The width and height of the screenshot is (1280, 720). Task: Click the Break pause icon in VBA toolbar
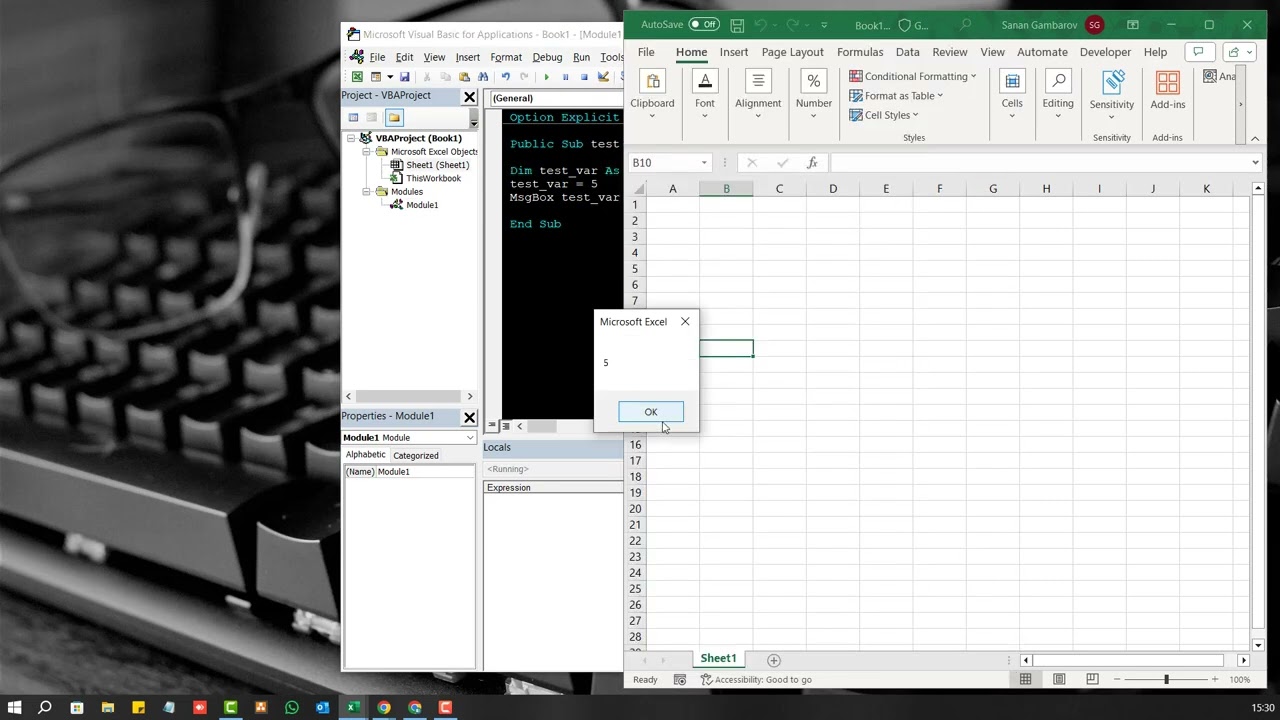565,77
